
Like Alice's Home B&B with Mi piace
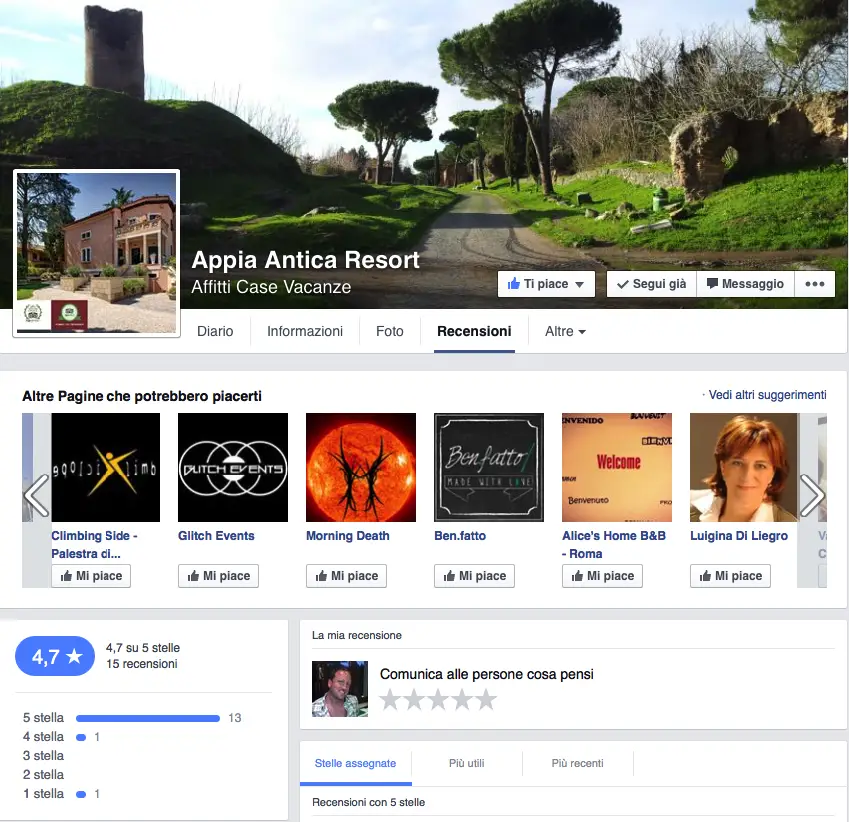click(602, 576)
